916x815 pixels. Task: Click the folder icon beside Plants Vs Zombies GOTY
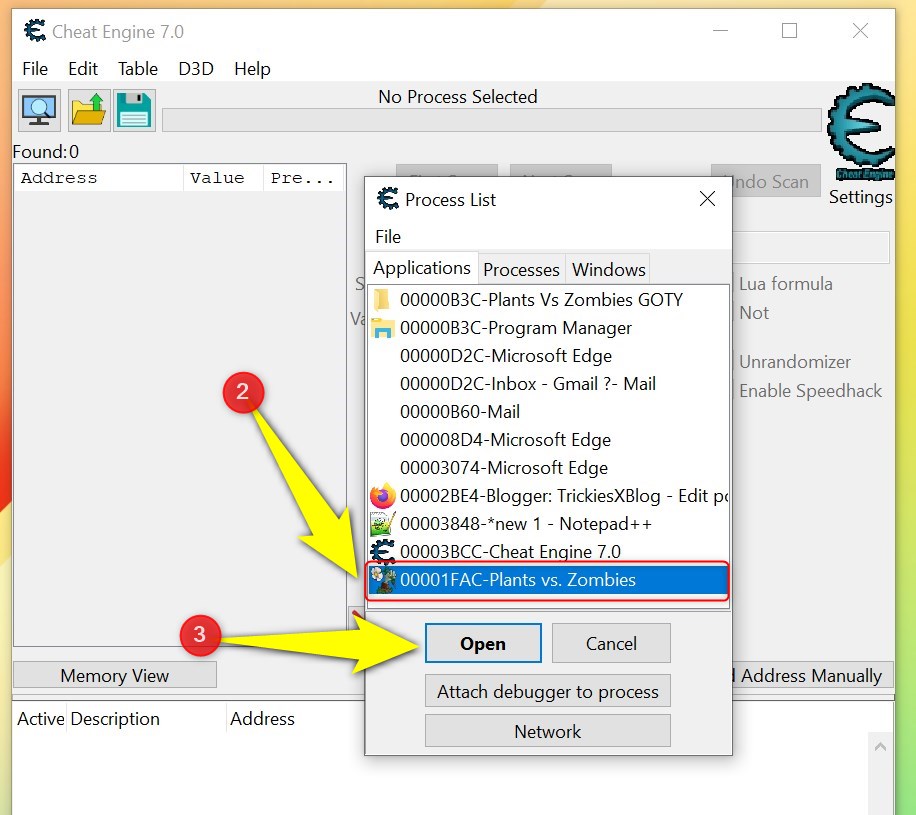coord(381,300)
